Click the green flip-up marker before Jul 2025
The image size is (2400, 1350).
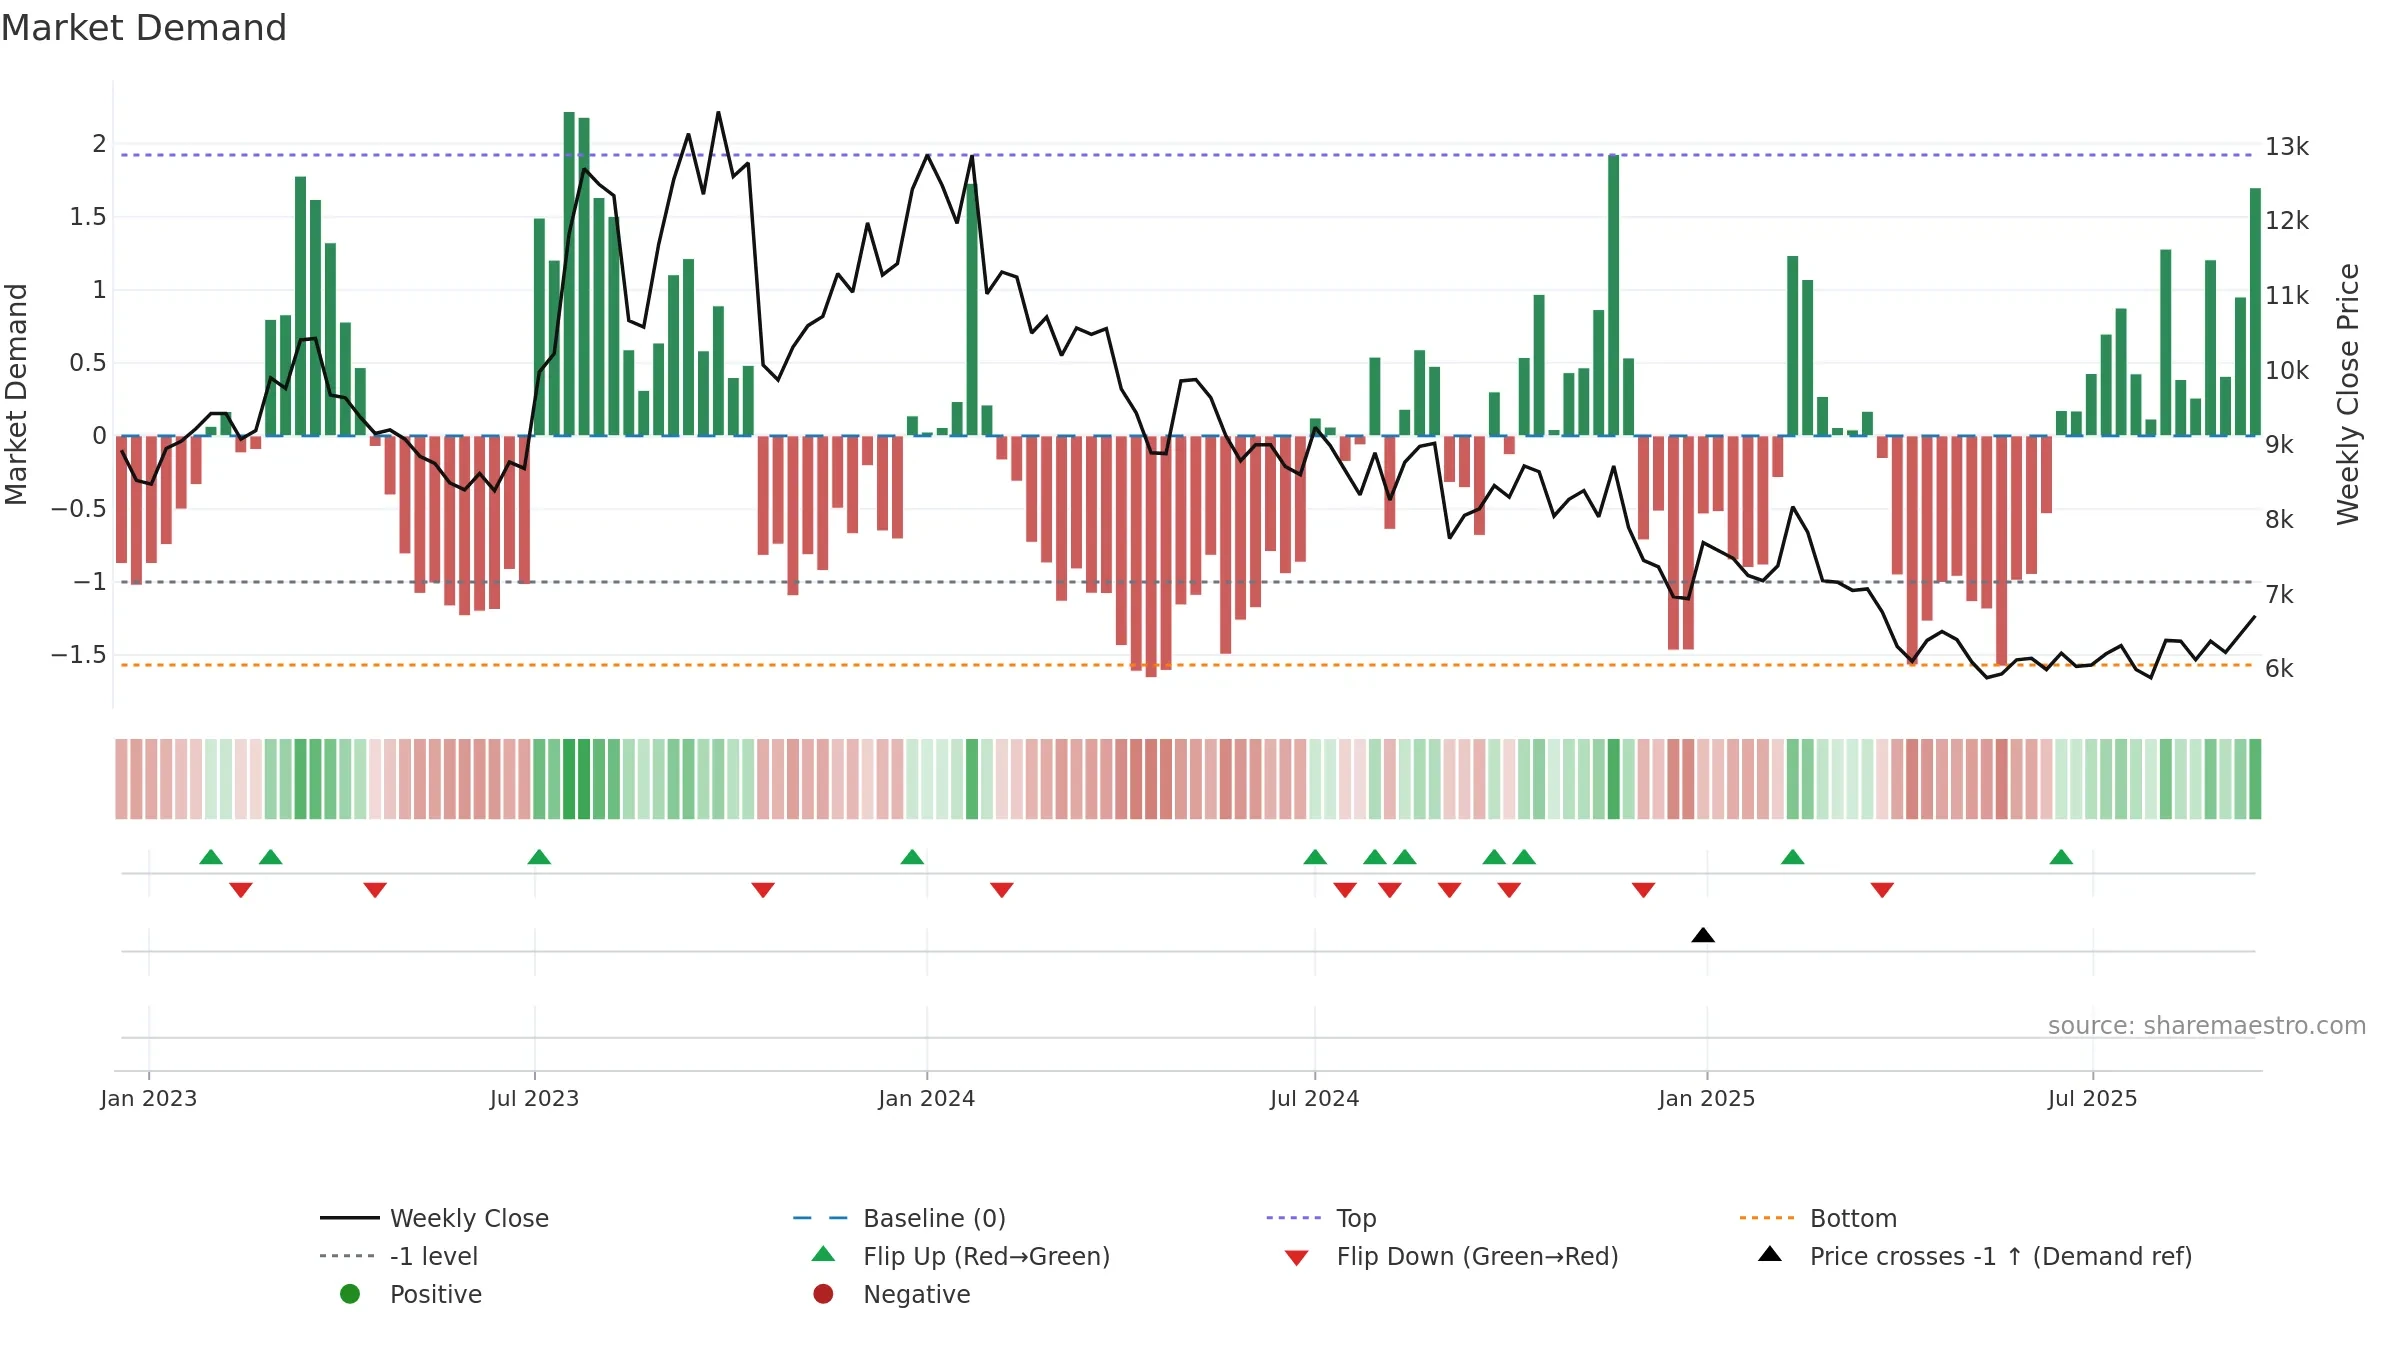(2061, 857)
